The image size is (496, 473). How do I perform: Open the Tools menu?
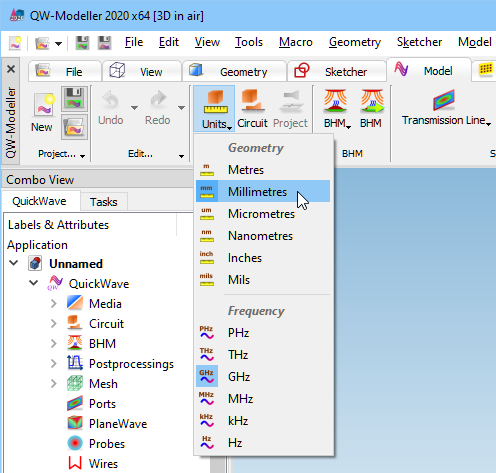pyautogui.click(x=249, y=42)
